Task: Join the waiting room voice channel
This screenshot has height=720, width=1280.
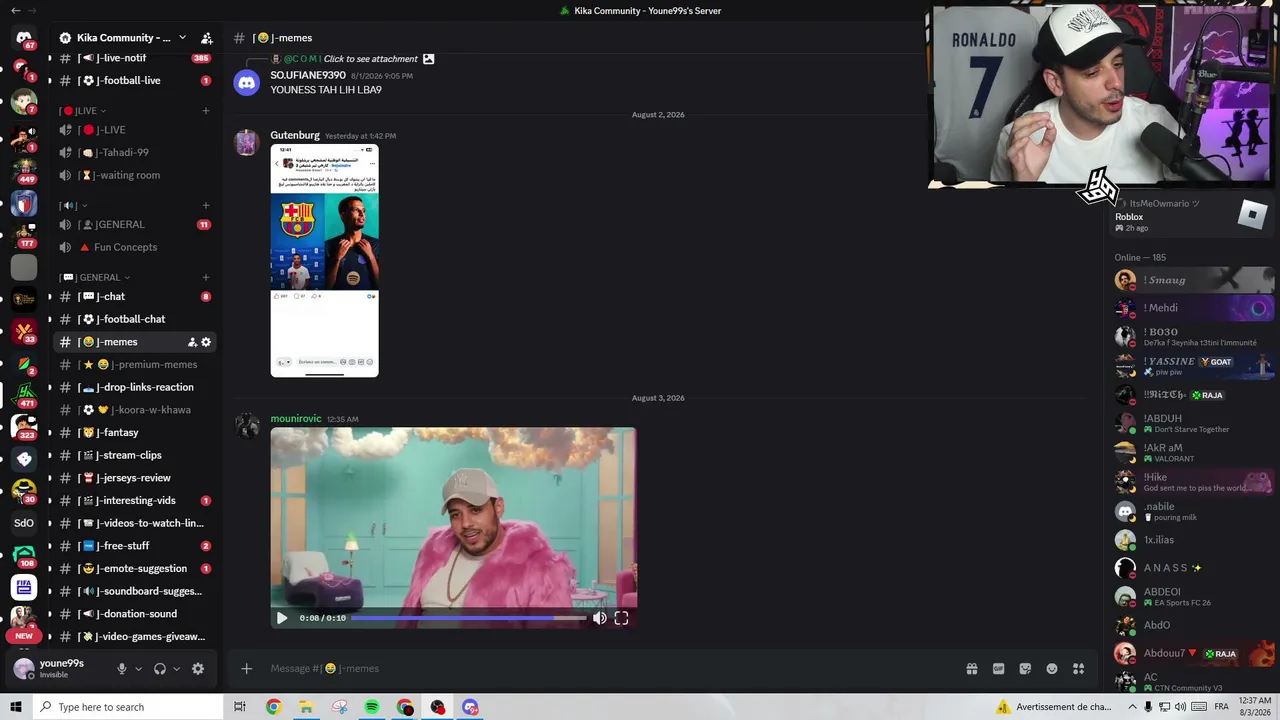Action: pyautogui.click(x=135, y=175)
